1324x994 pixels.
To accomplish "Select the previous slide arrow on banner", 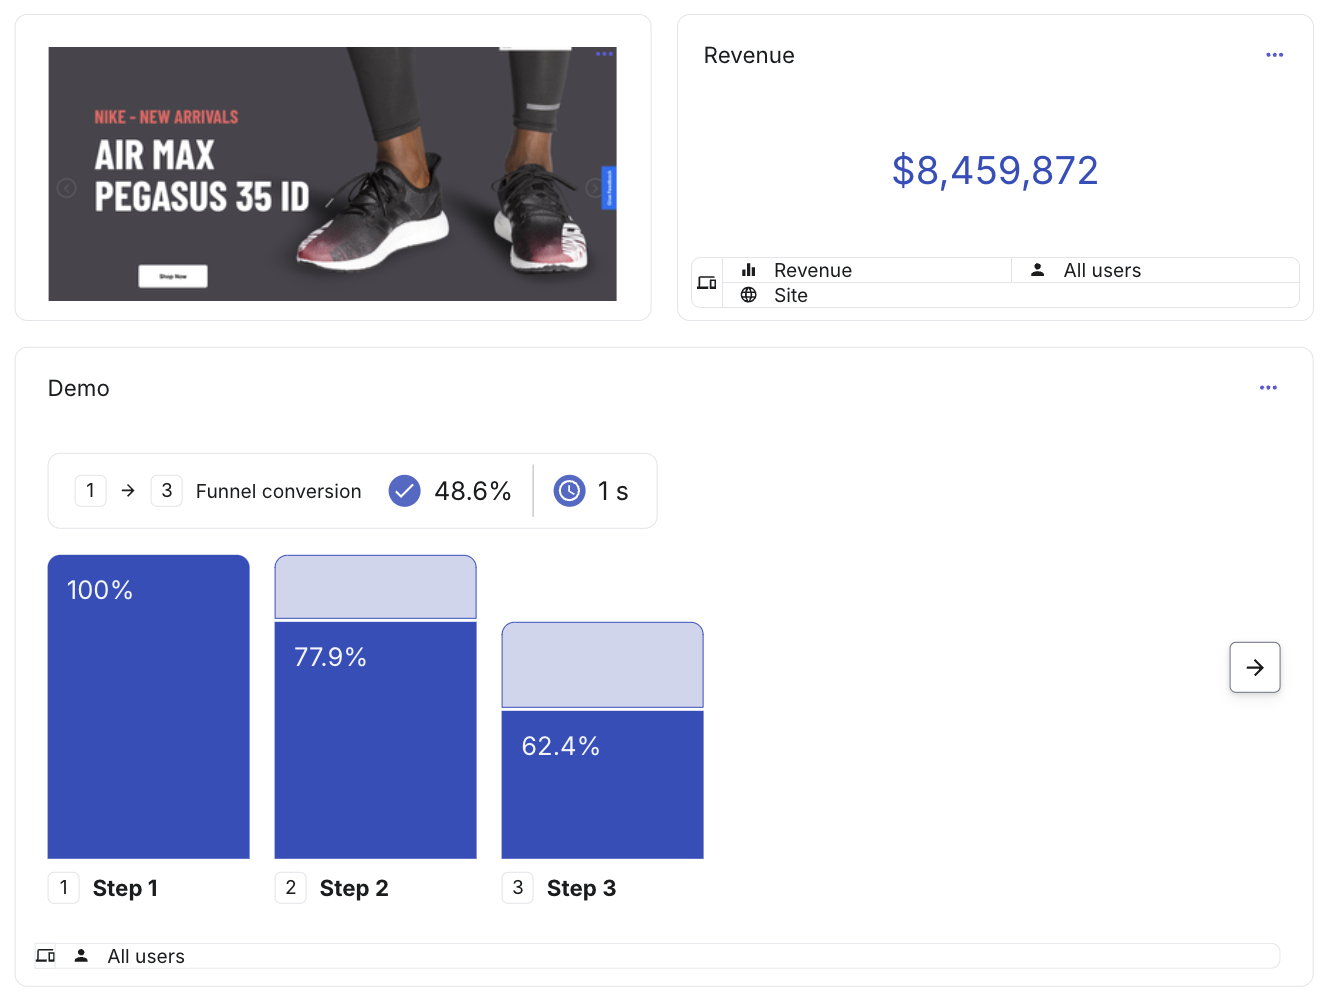I will click(x=67, y=188).
